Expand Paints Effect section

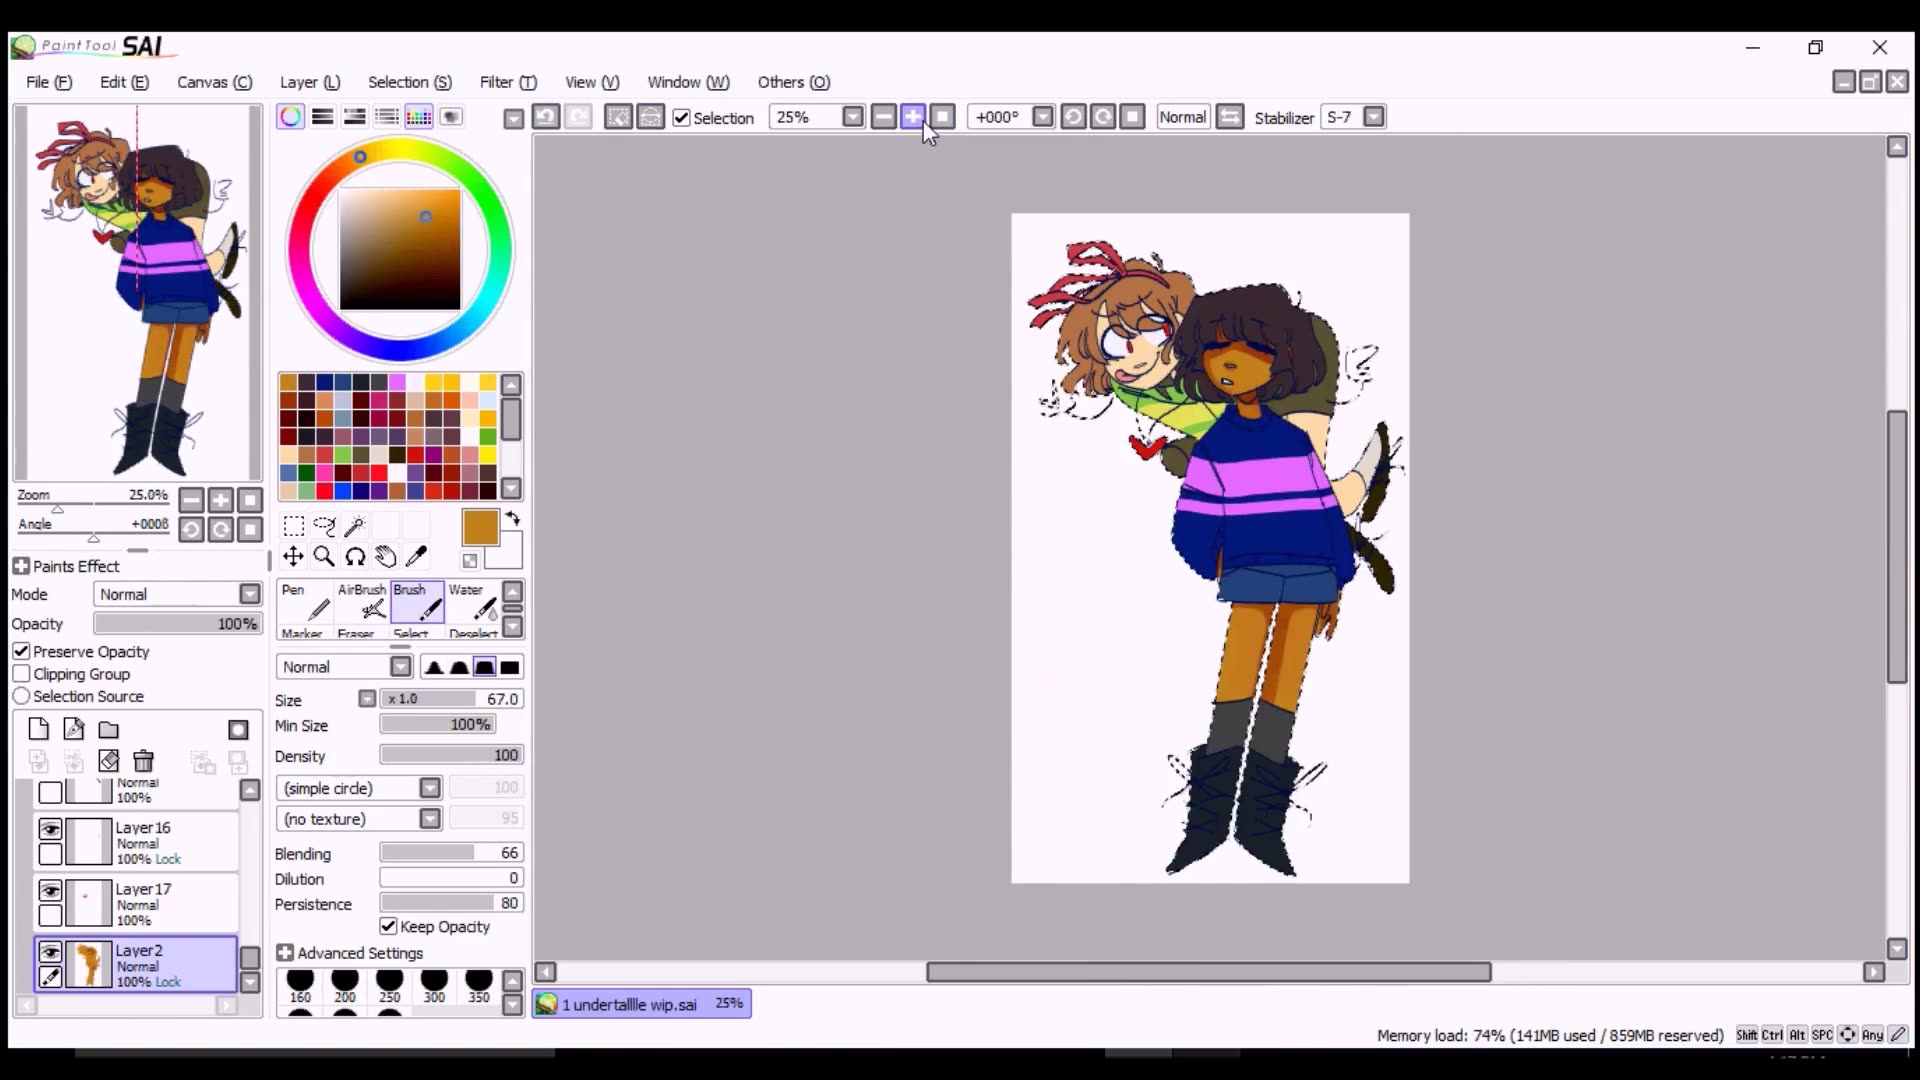[x=21, y=566]
